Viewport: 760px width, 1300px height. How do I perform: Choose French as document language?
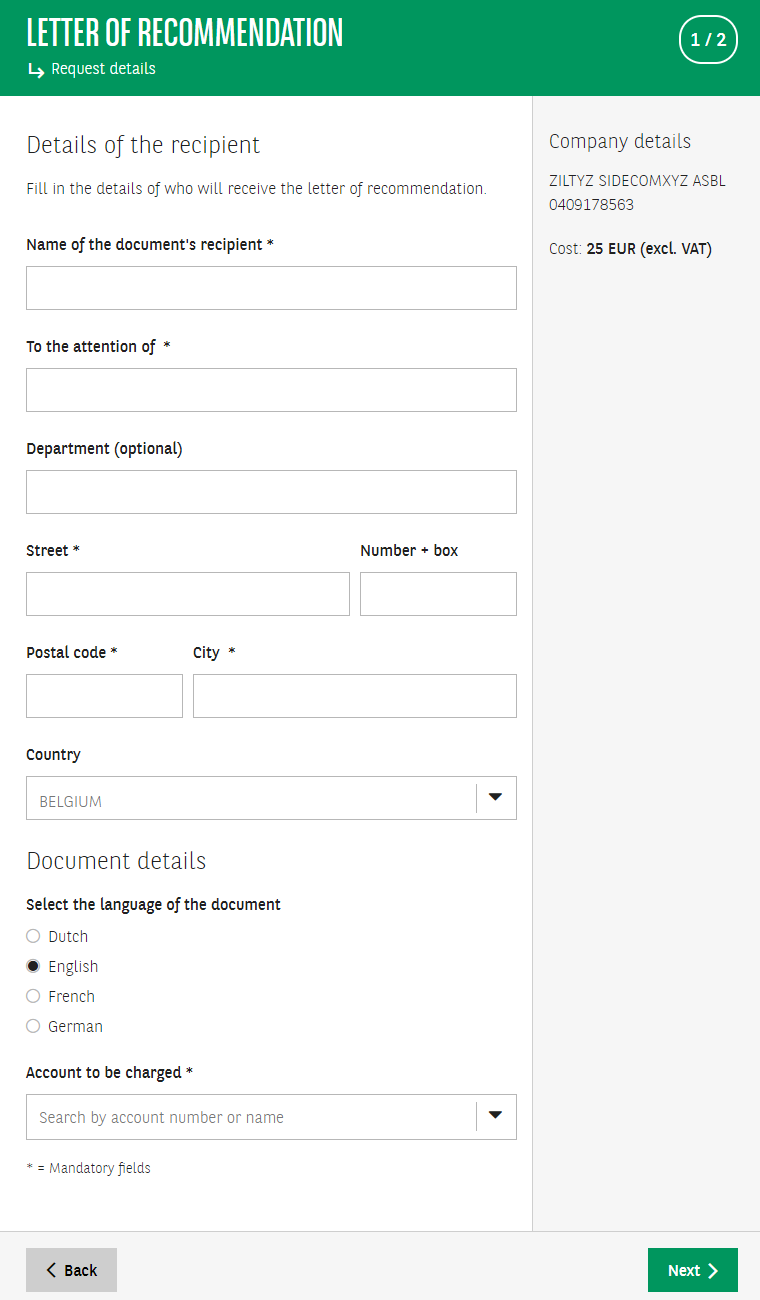pos(33,997)
